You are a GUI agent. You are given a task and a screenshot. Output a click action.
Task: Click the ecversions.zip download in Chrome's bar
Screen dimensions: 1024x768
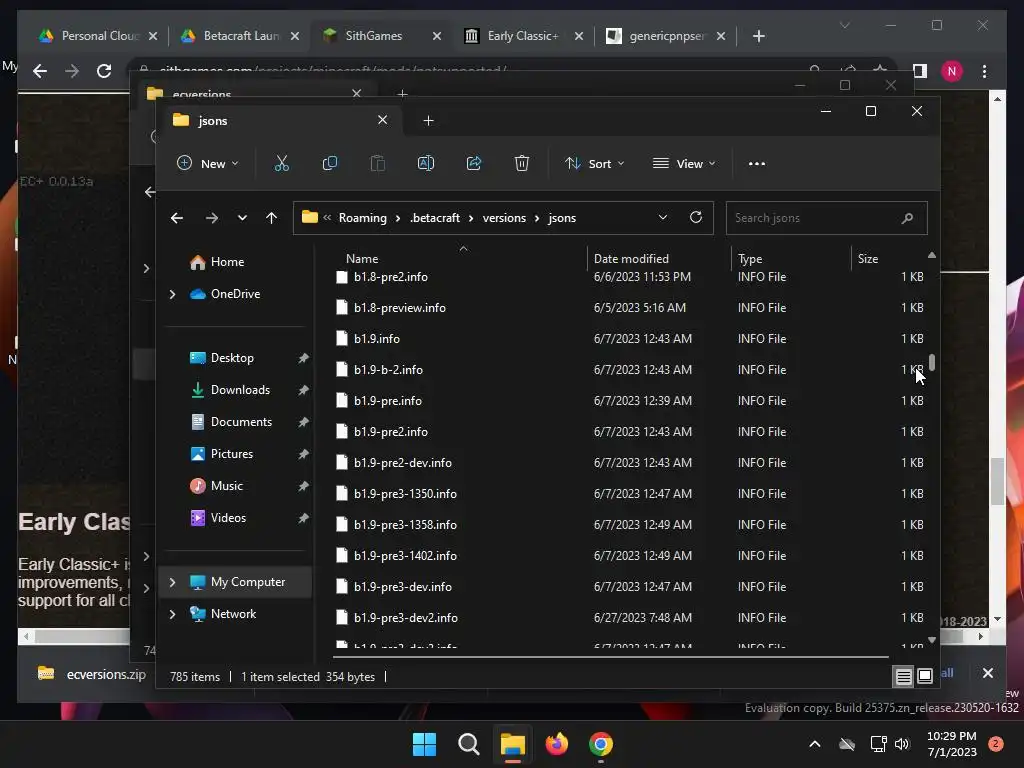[x=92, y=674]
